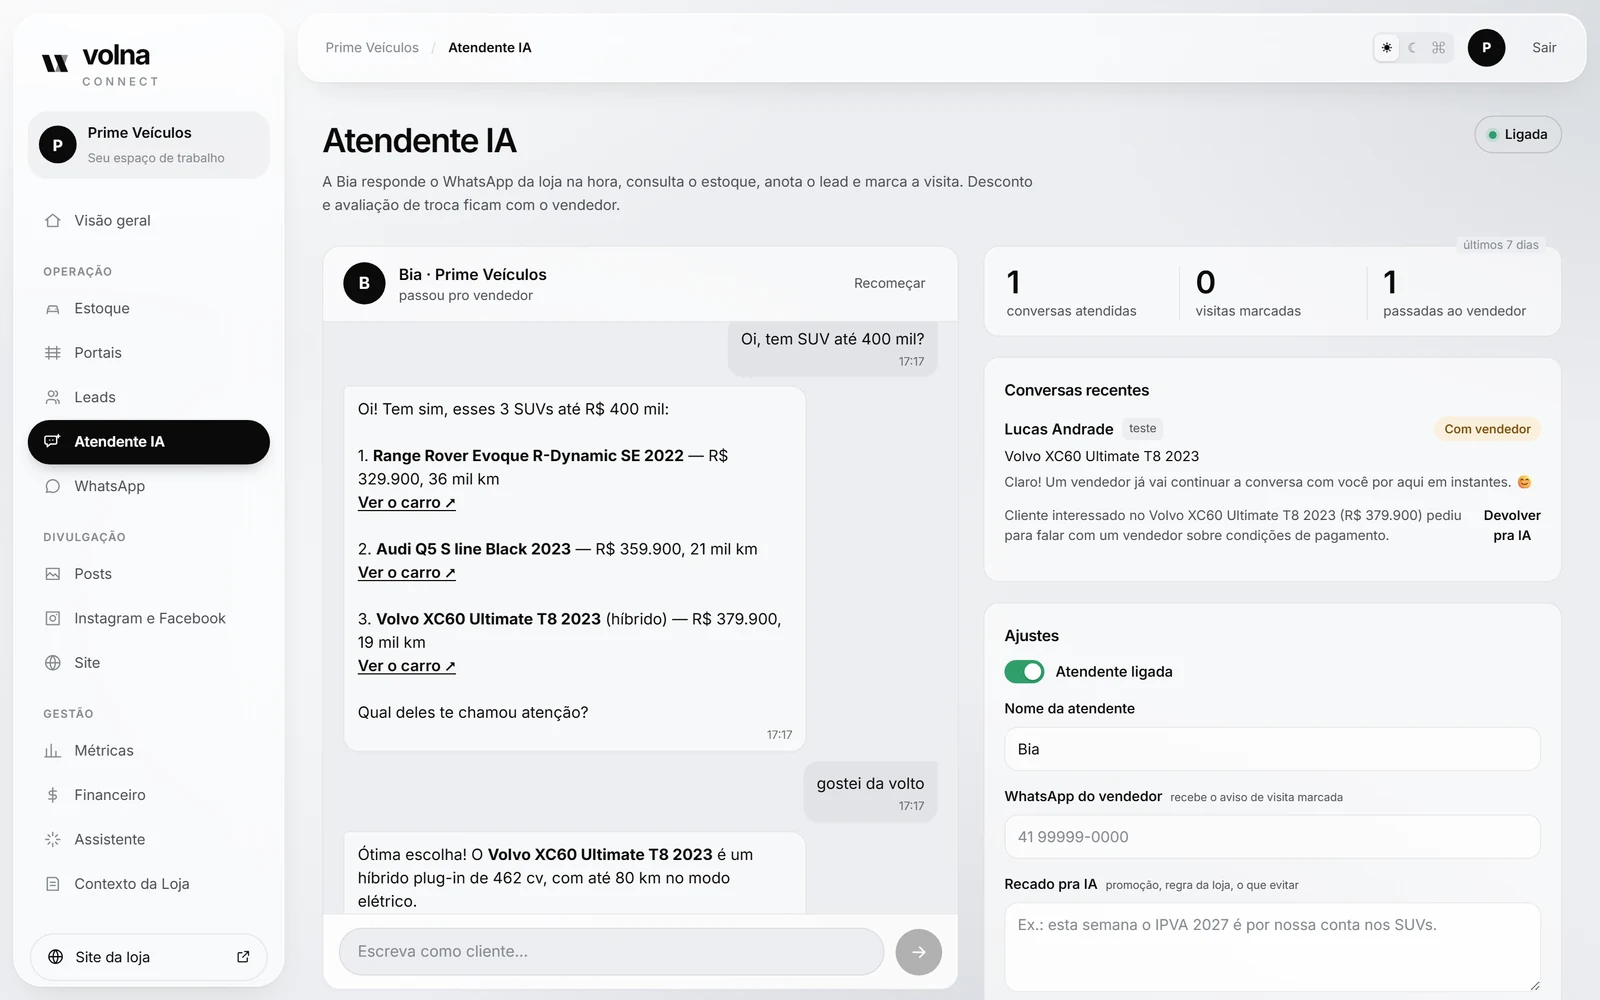Open the Prime Veículos workspace switcher

coord(149,145)
